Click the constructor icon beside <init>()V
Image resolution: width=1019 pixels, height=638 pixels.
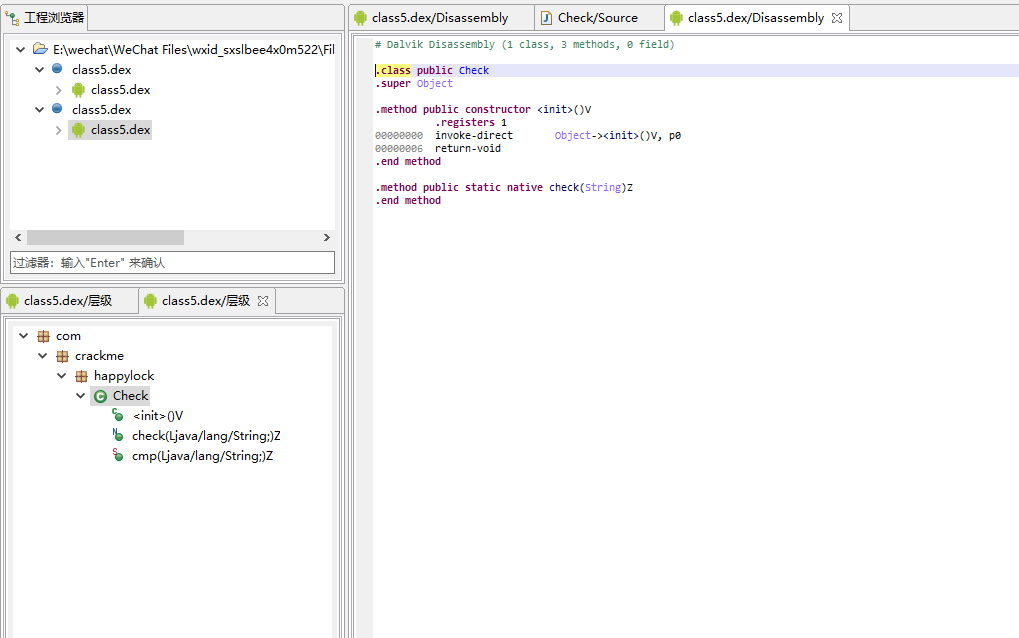pyautogui.click(x=118, y=415)
